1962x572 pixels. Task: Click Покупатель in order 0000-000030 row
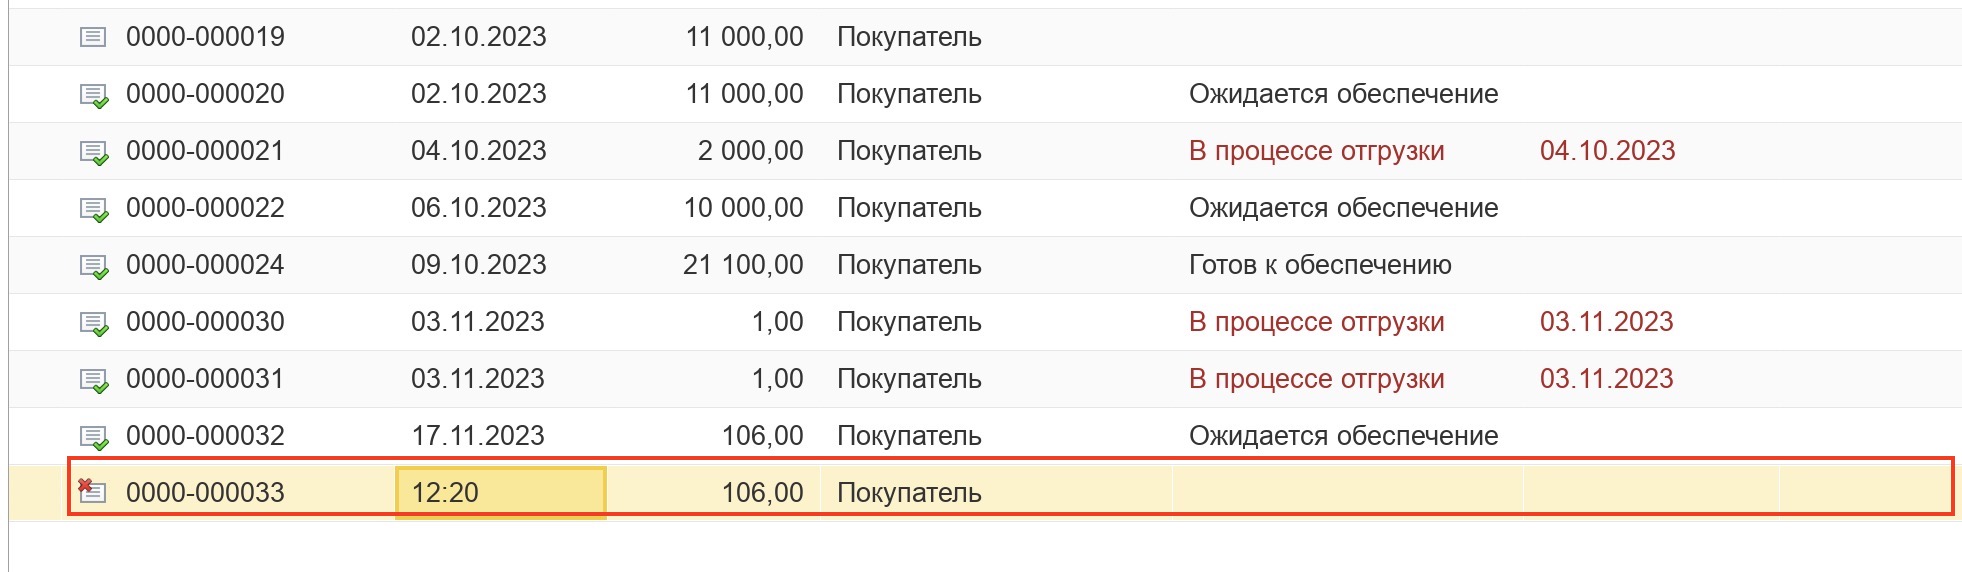tap(909, 322)
